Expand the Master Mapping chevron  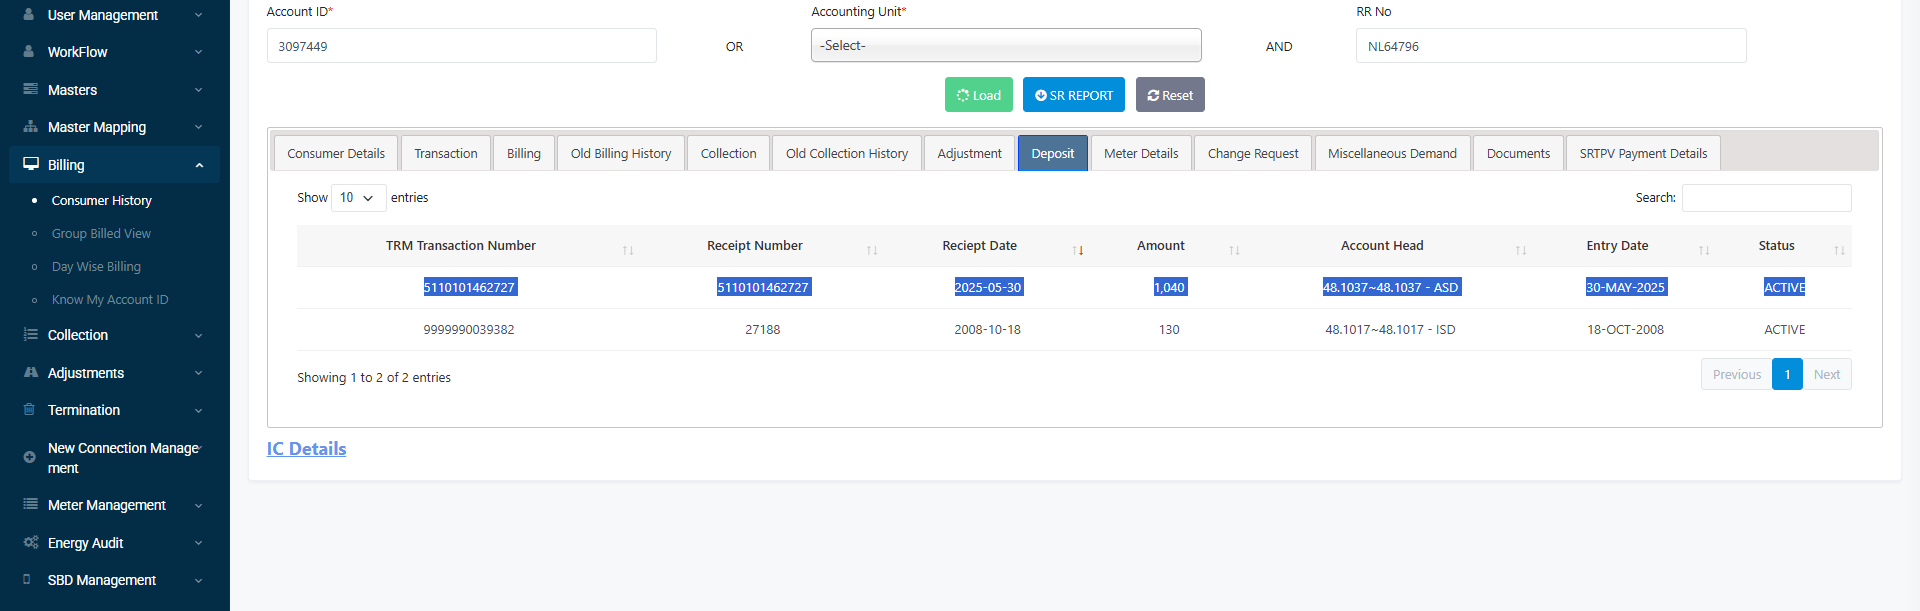point(198,127)
